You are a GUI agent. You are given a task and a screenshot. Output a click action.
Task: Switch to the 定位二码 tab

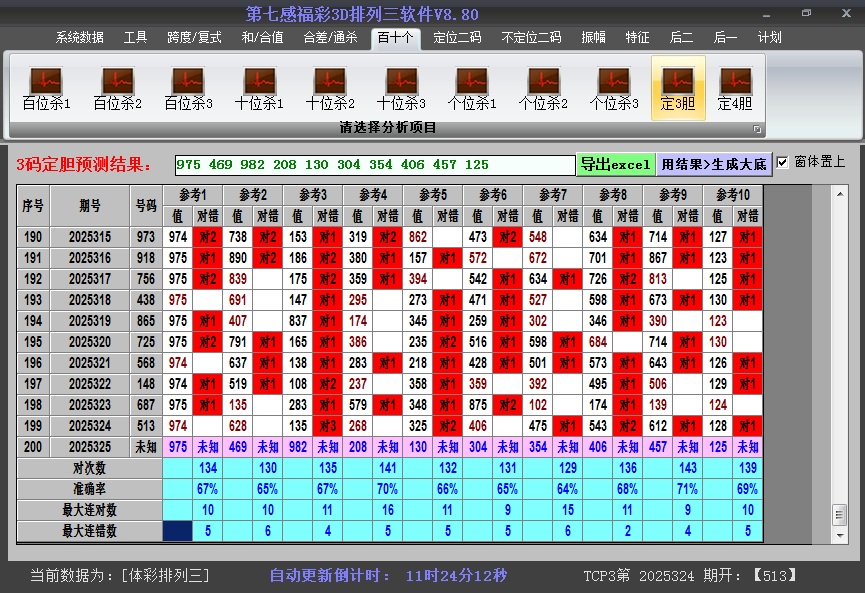[x=457, y=38]
